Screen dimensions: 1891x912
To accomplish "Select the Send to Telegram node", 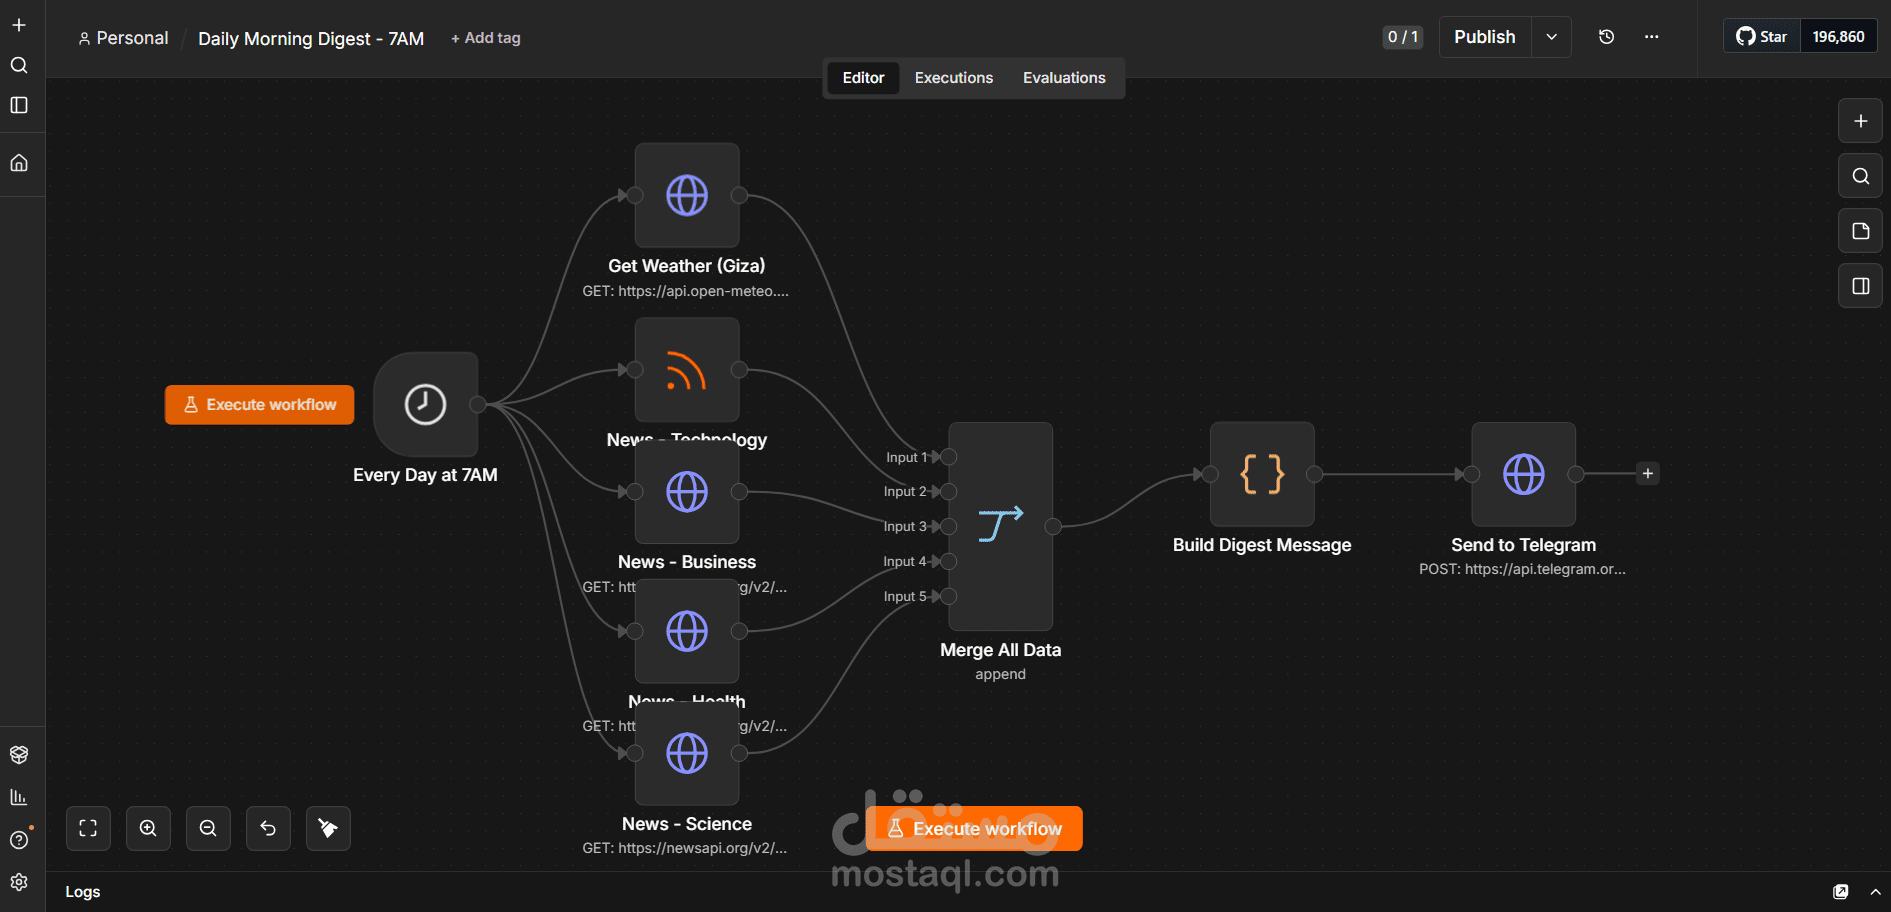I will tap(1523, 474).
